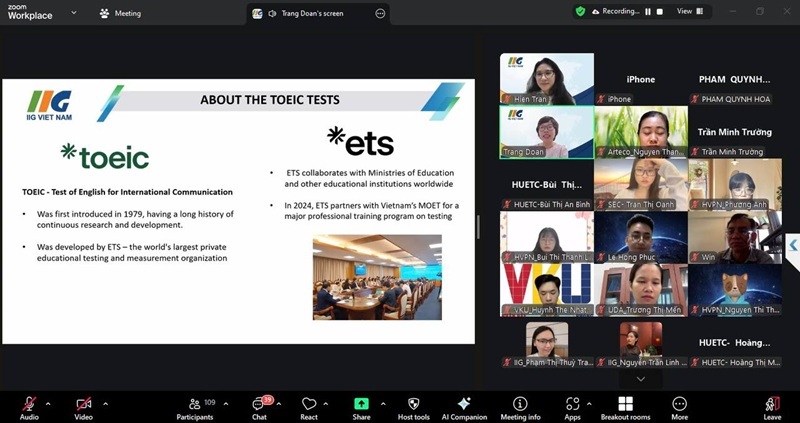
Task: Select HVPN_Bui Thi Thanh video tile
Action: coord(547,237)
